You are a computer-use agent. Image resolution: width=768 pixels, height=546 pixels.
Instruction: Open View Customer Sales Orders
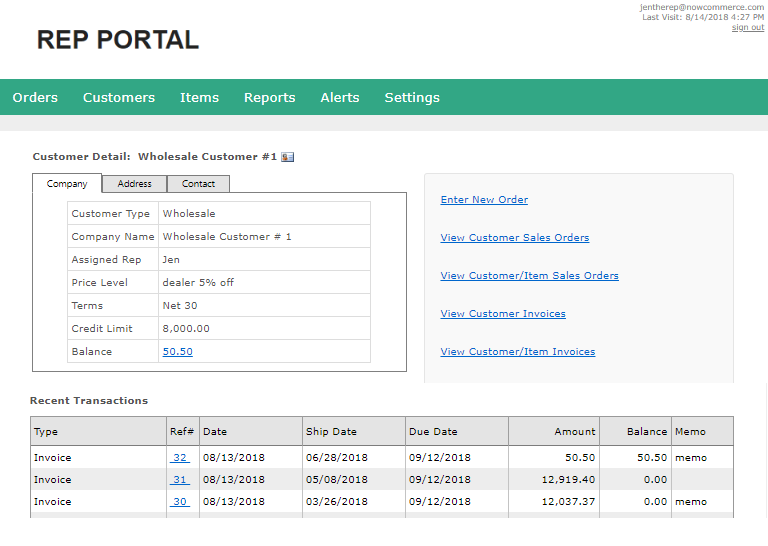(x=514, y=238)
